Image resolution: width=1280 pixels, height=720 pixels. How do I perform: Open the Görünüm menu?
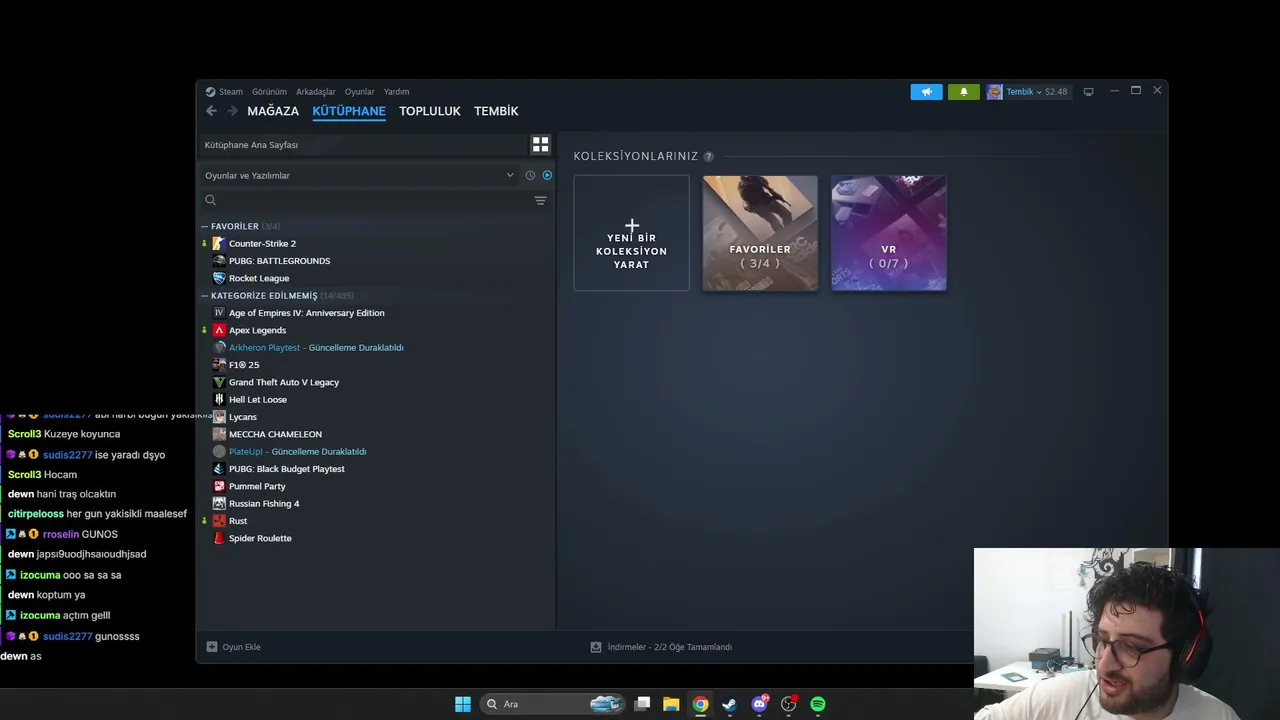[269, 92]
